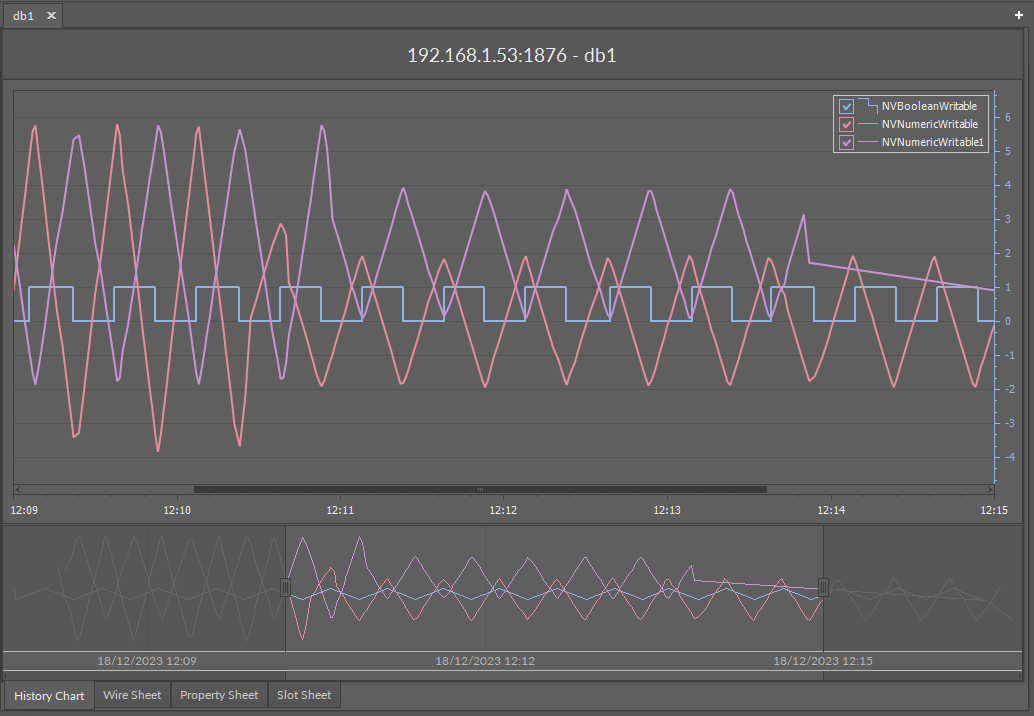
Task: Add a new tab with plus icon
Action: click(x=1019, y=16)
